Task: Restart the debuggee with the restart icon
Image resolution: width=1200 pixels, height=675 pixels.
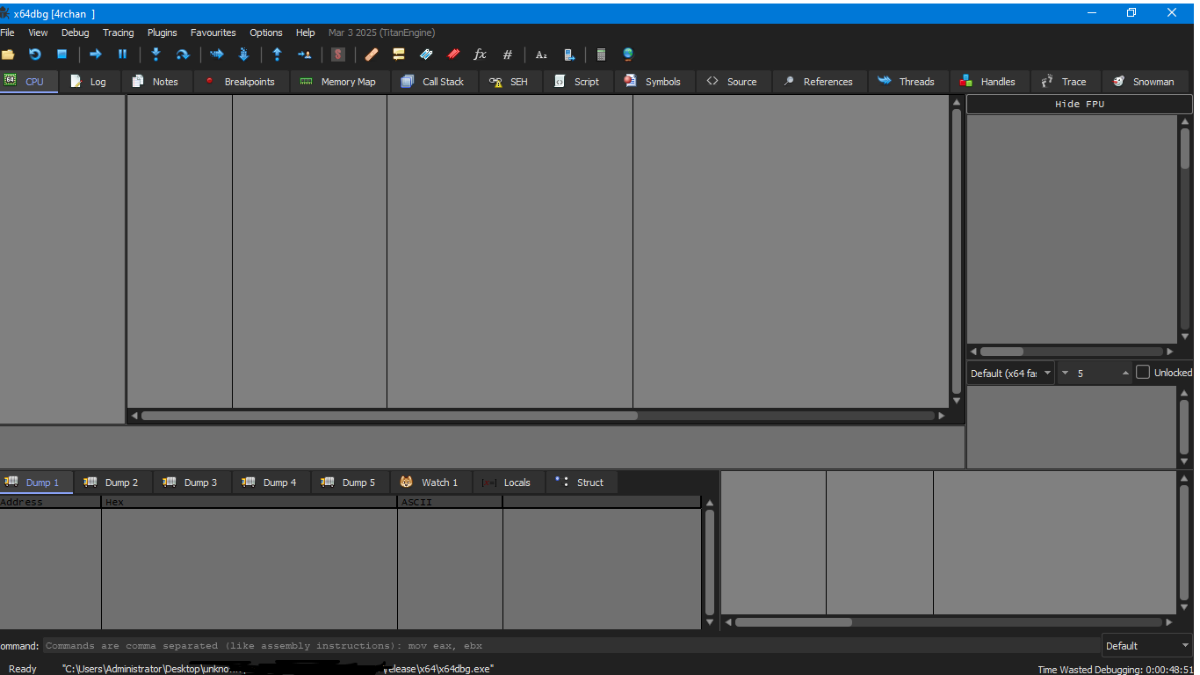Action: [35, 54]
